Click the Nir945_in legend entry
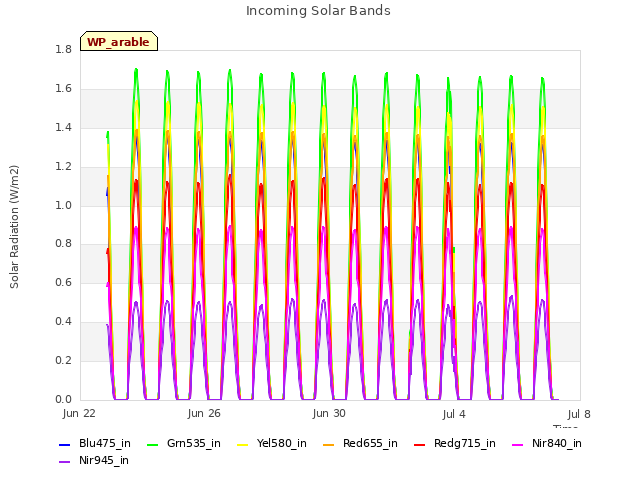Screen dimensions: 640x480 click(94, 461)
